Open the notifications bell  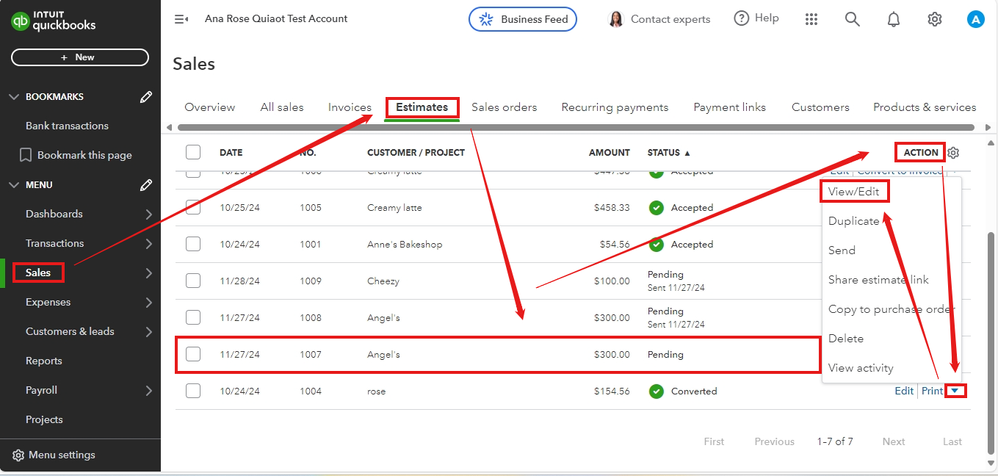pos(893,19)
